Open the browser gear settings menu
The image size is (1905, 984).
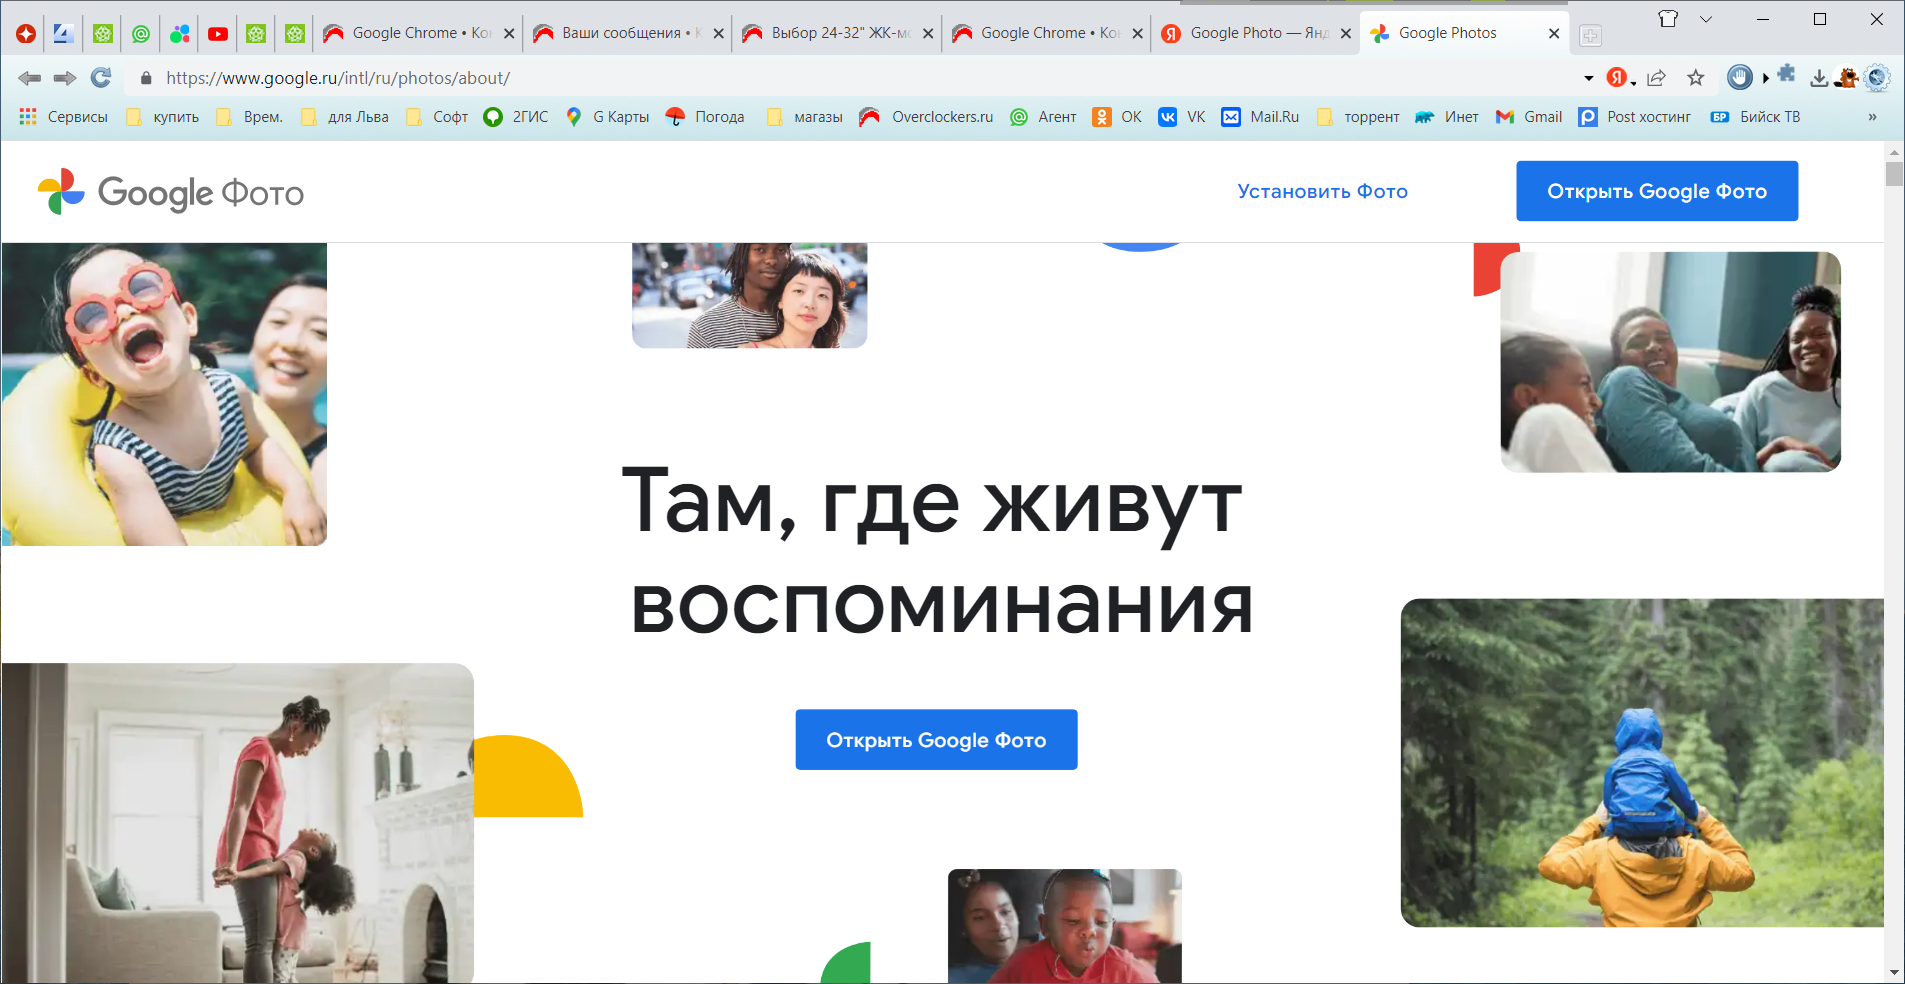point(1877,78)
